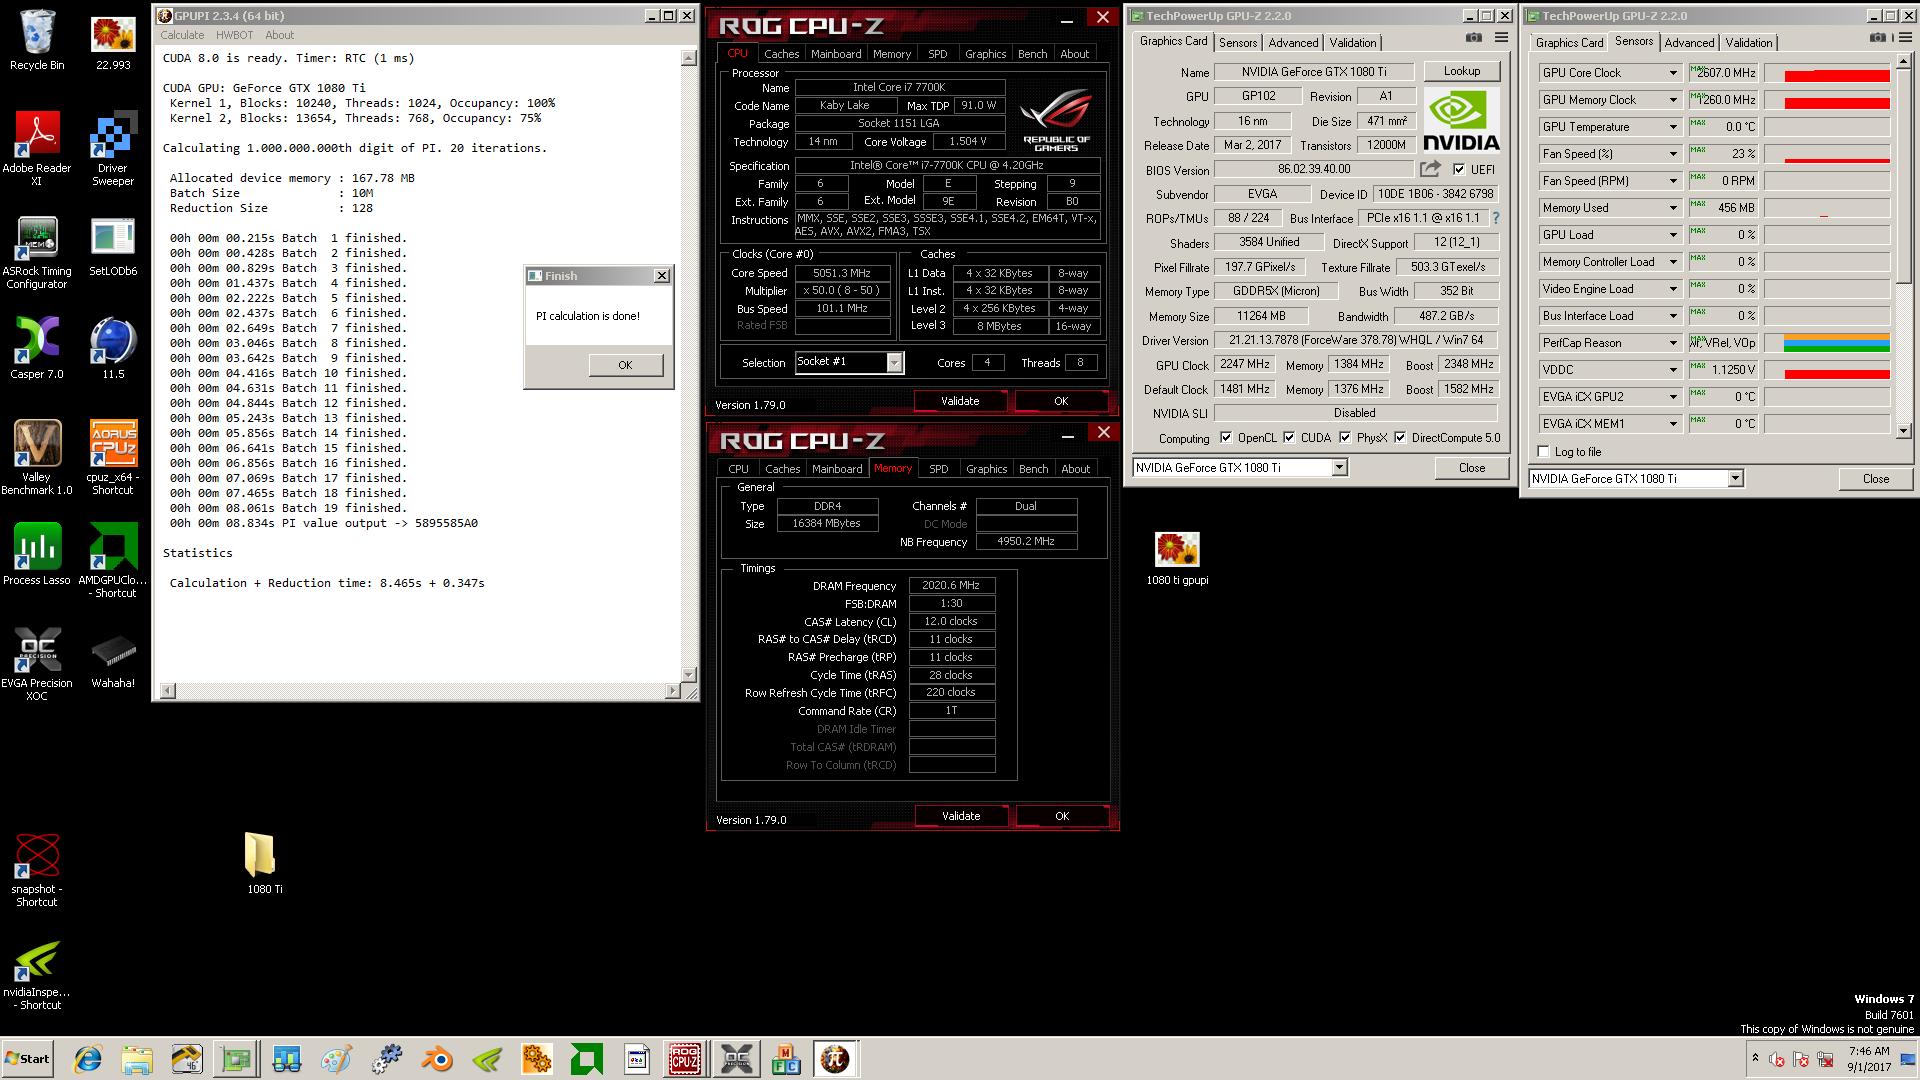The width and height of the screenshot is (1920, 1080).
Task: Open the Recycle Bin desktop icon
Action: click(37, 40)
